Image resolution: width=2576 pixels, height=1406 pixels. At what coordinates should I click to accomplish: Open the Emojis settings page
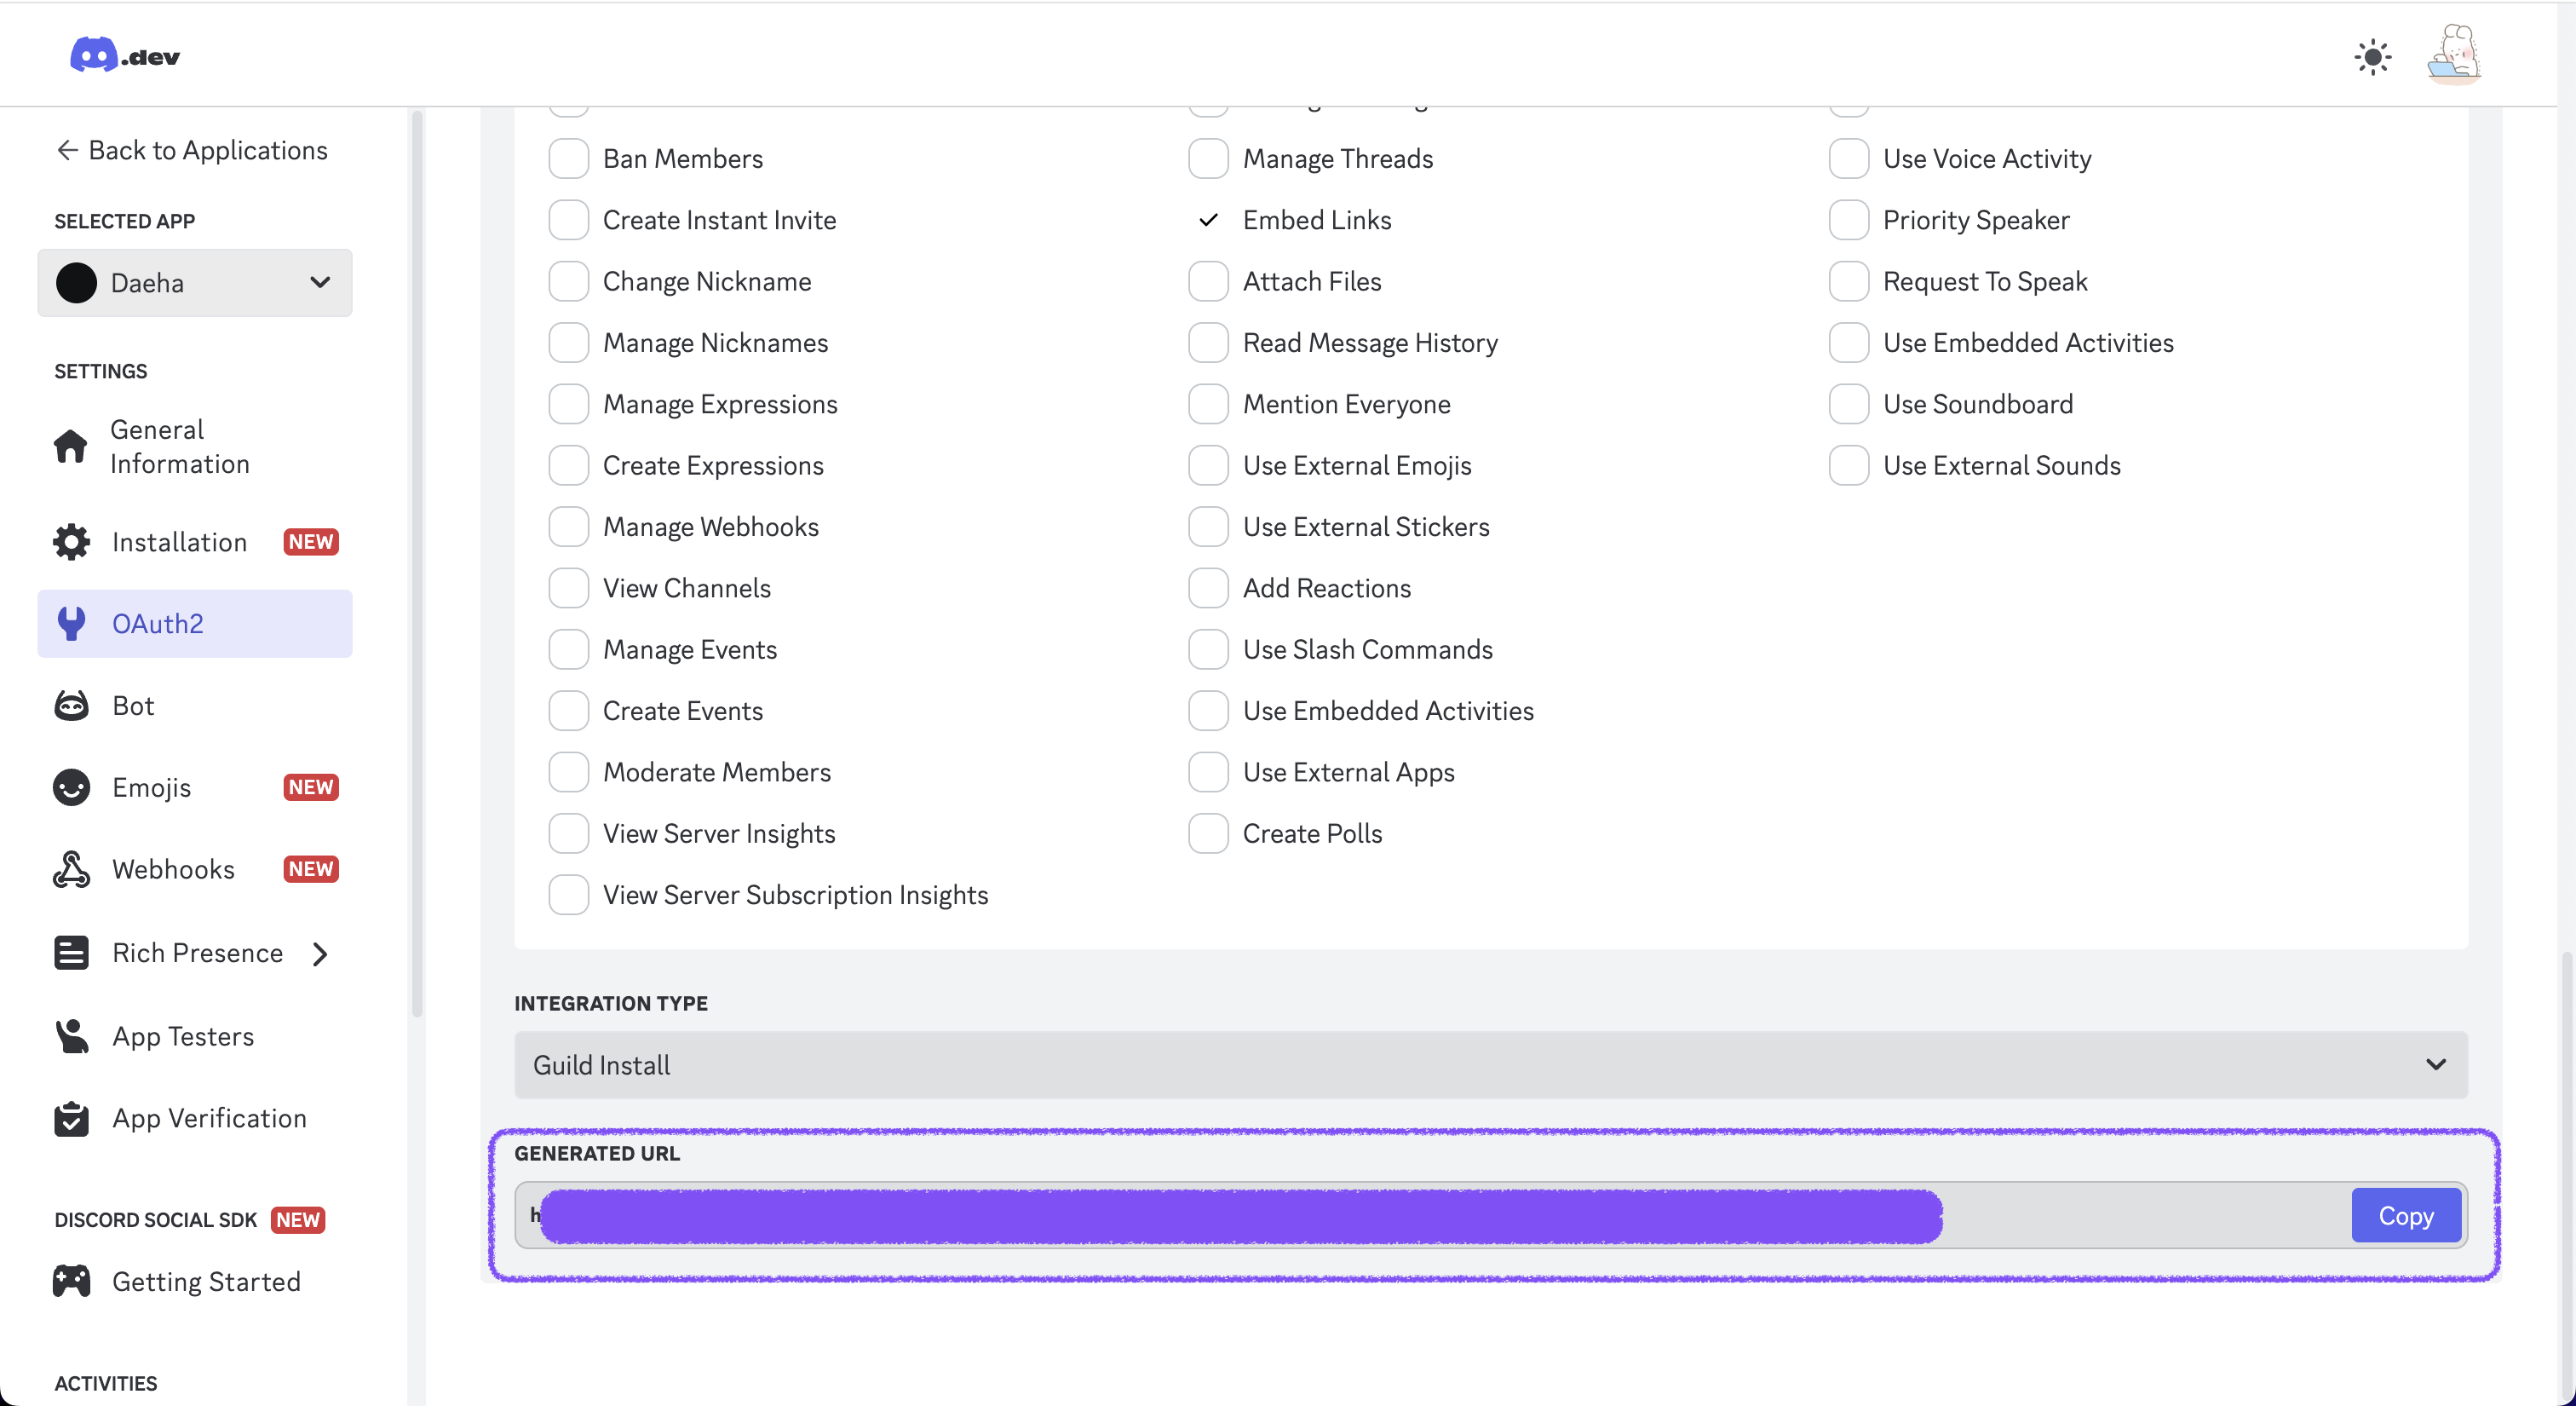[195, 788]
